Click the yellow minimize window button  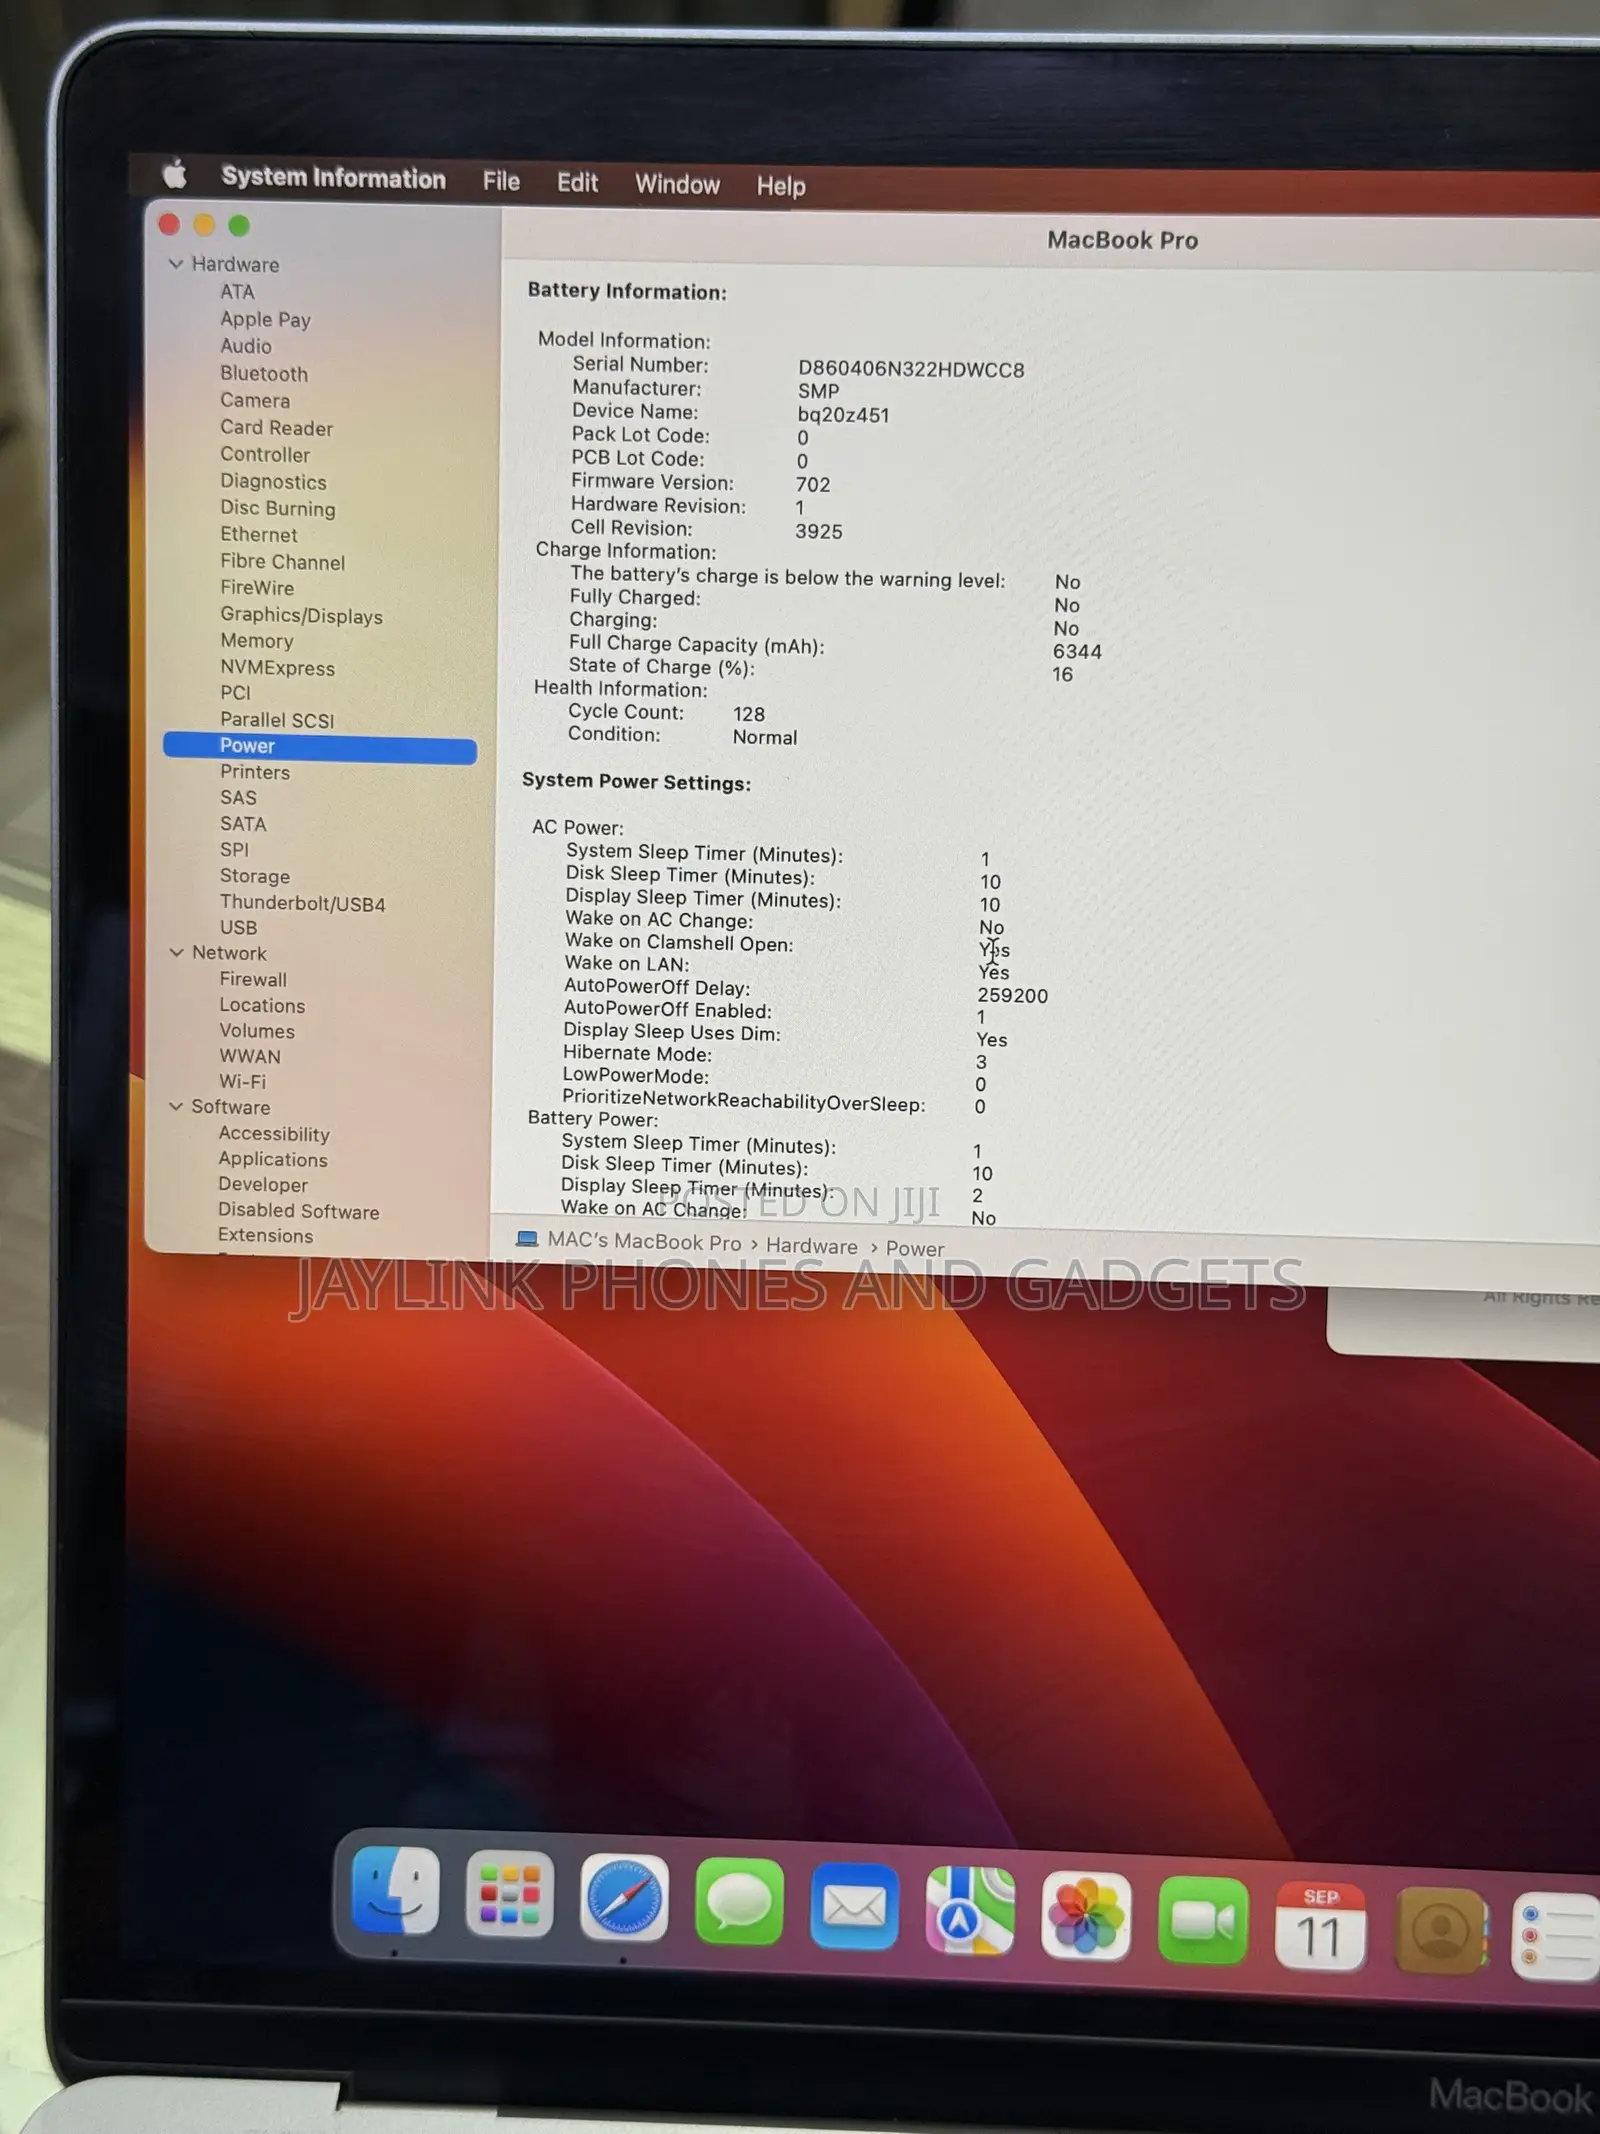tap(204, 225)
